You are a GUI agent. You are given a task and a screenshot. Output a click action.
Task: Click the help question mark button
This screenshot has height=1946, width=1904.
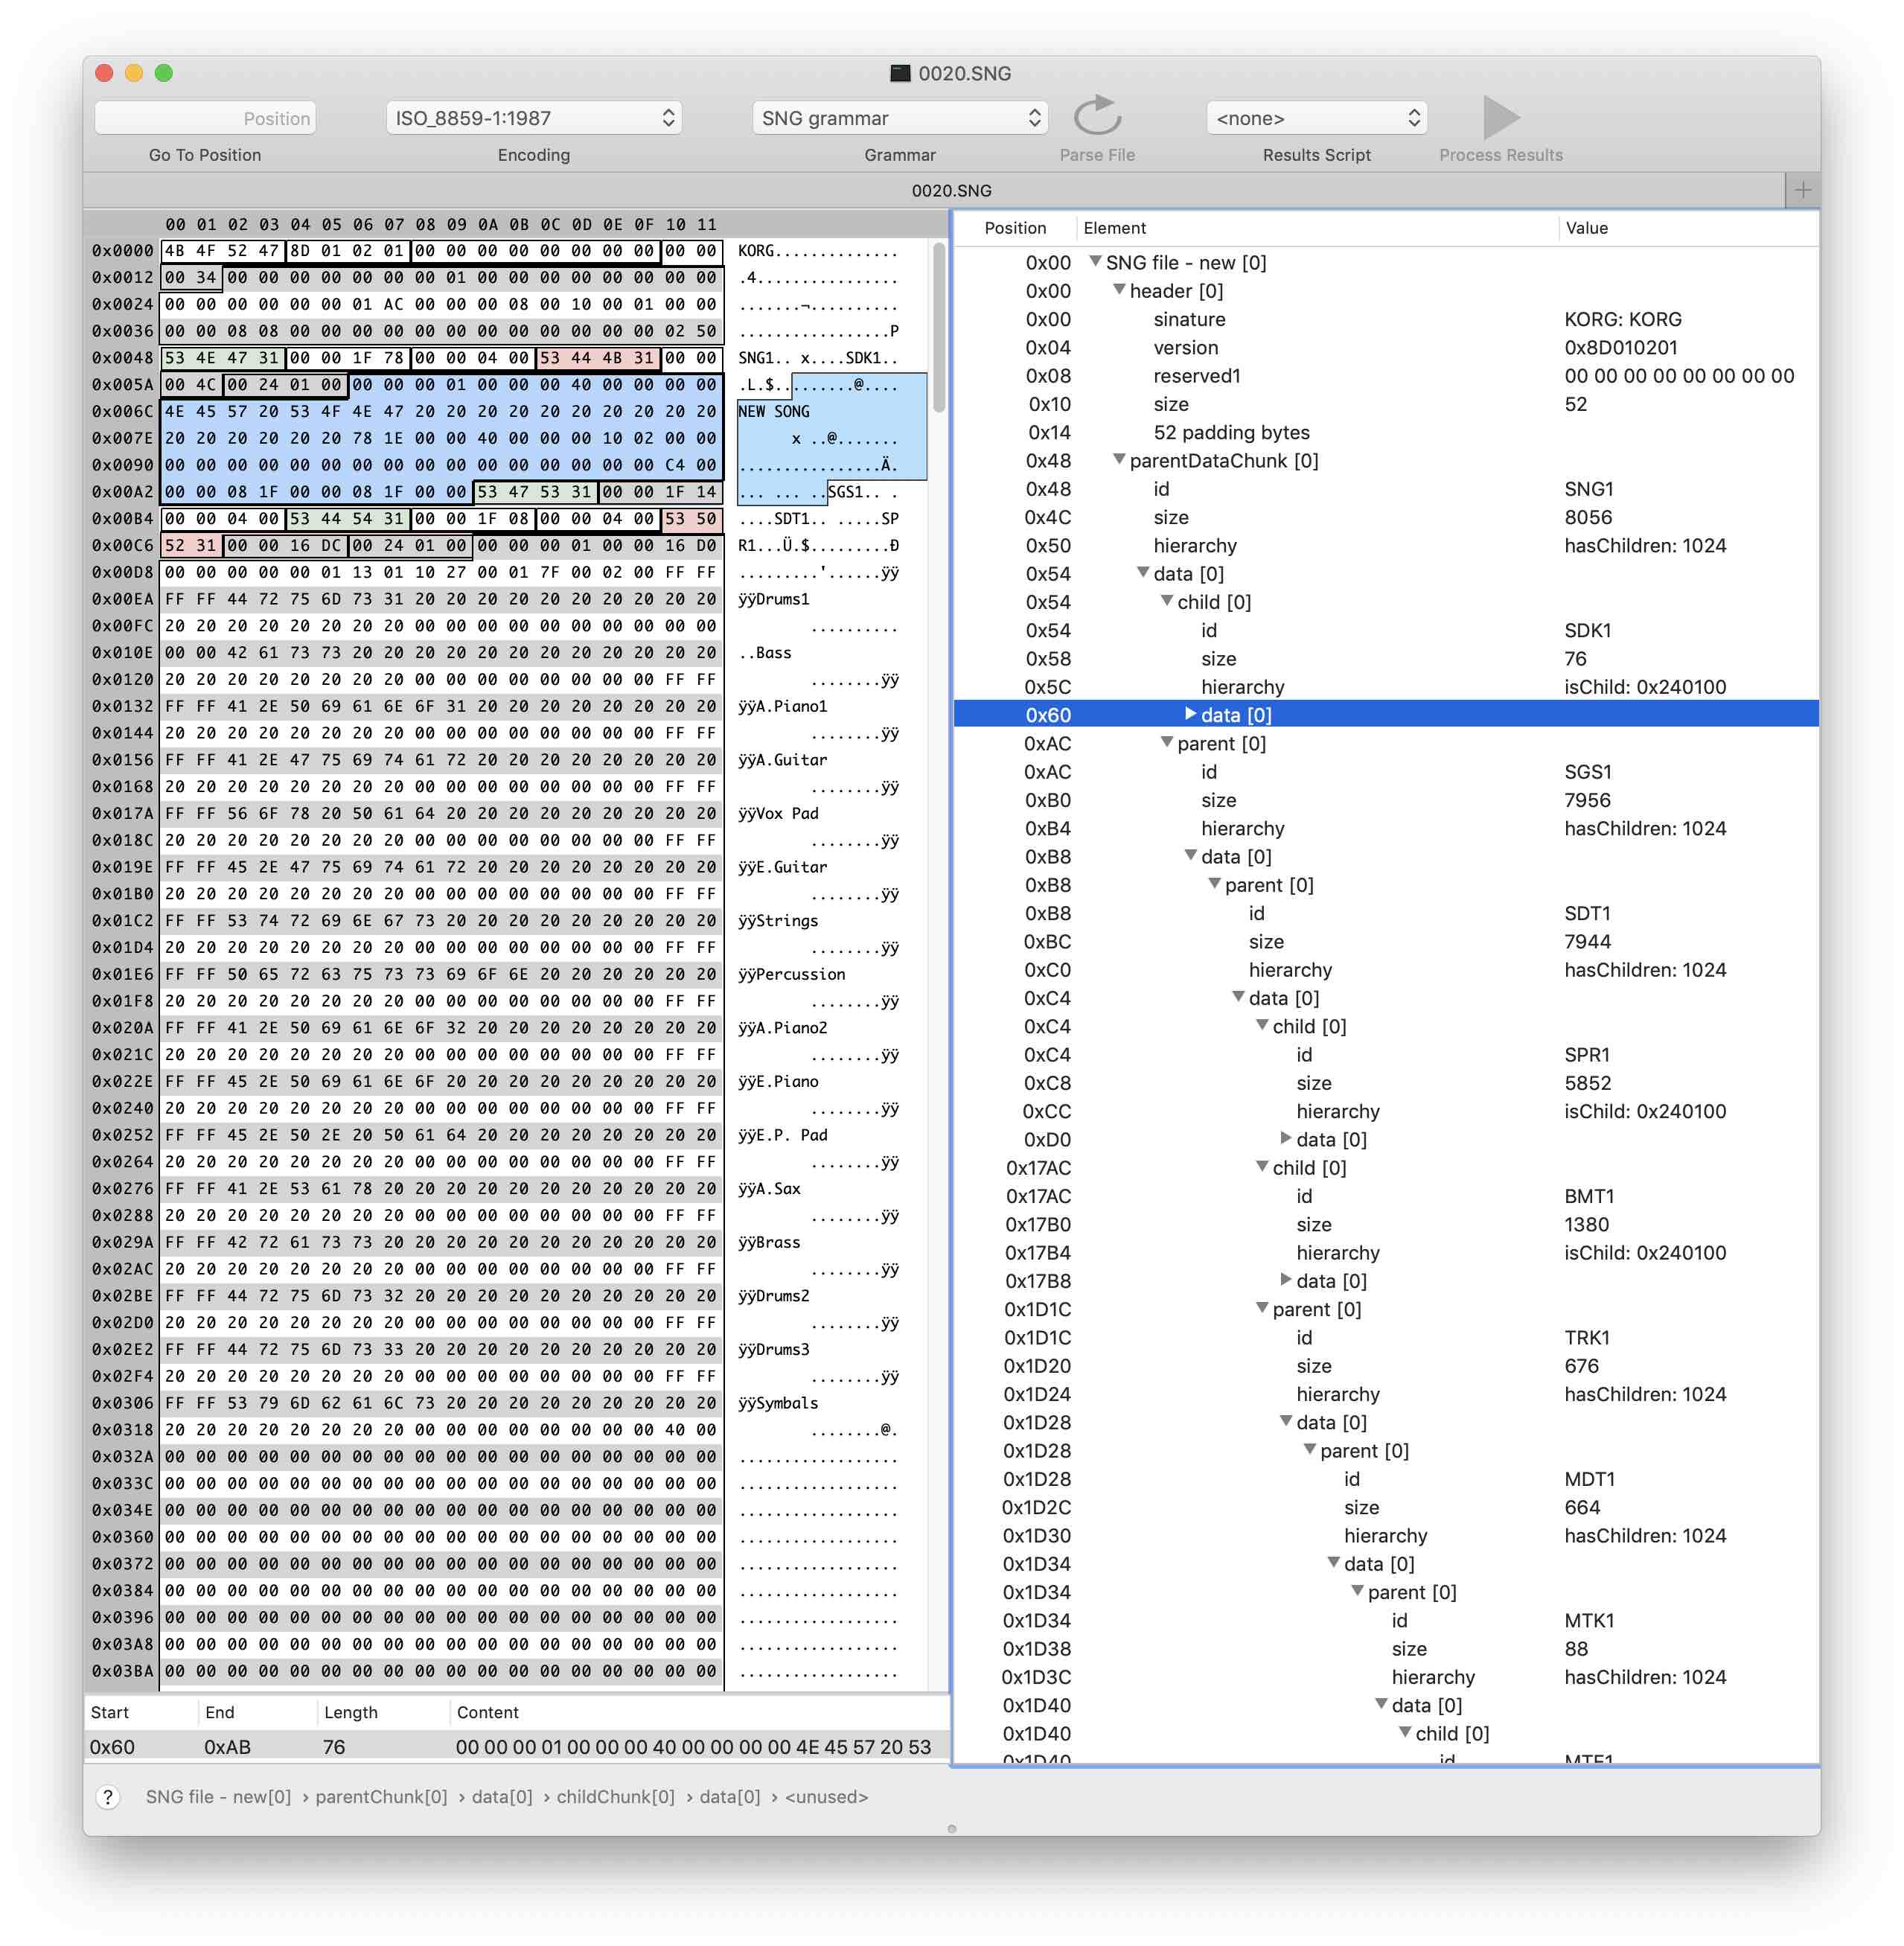tap(108, 1797)
